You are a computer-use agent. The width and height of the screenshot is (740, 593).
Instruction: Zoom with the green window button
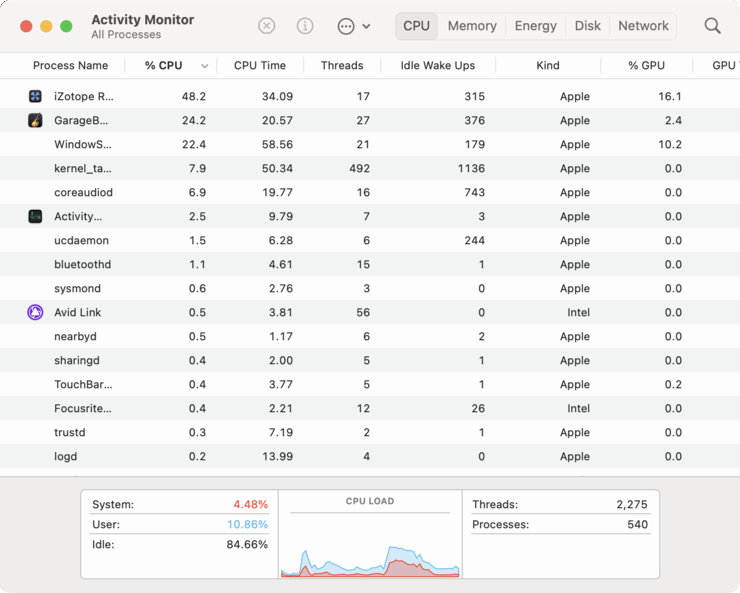[67, 26]
